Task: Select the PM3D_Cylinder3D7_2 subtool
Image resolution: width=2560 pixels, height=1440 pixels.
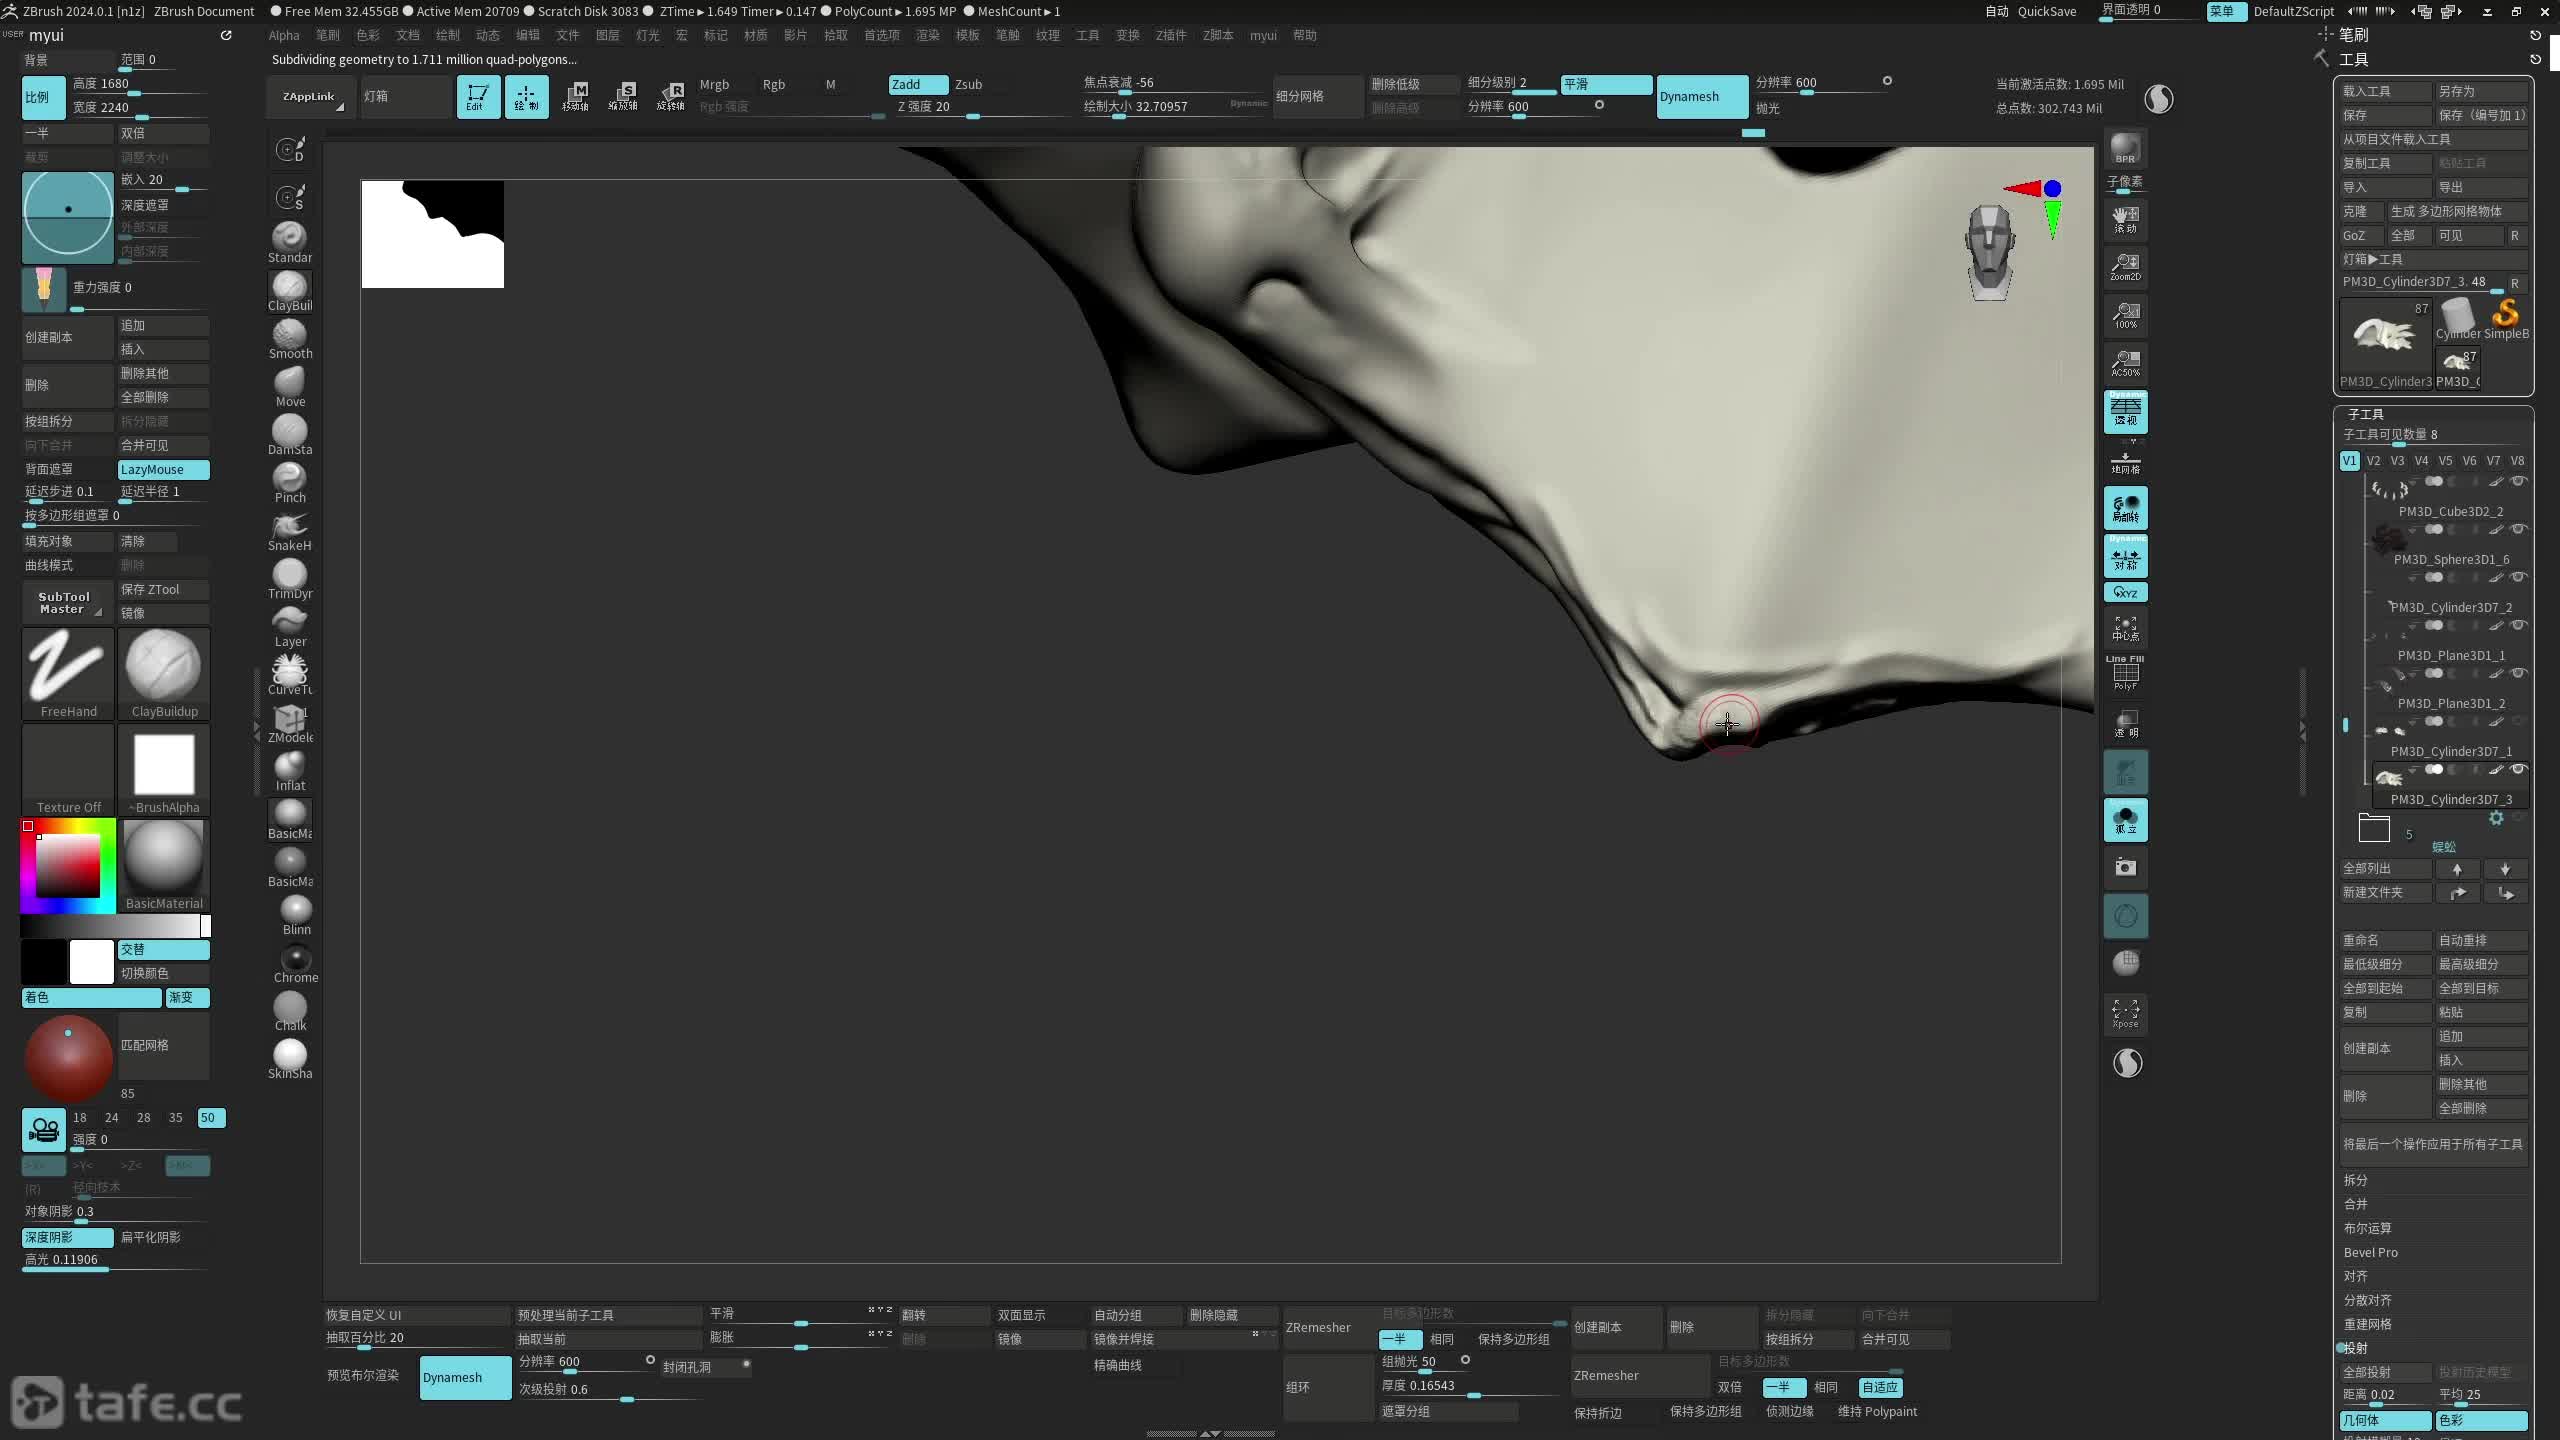Action: (2450, 607)
